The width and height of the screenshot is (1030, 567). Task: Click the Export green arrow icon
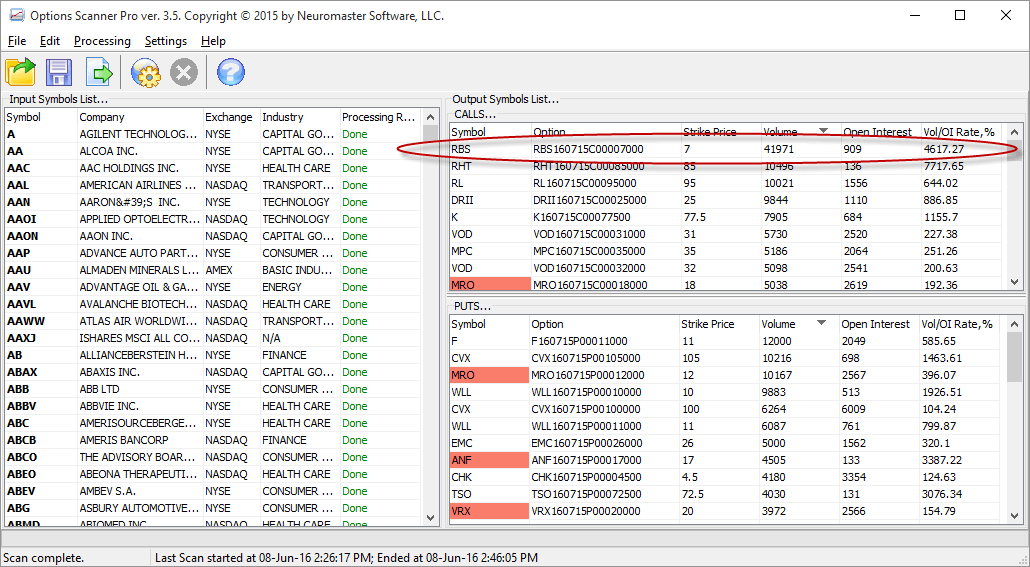(x=99, y=72)
